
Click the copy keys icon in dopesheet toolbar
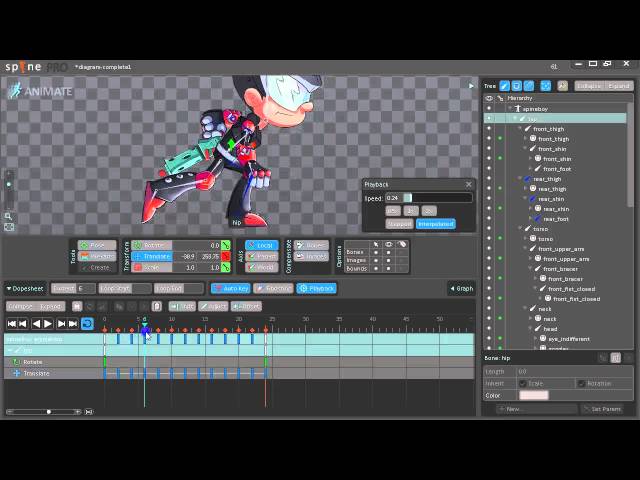(119, 306)
